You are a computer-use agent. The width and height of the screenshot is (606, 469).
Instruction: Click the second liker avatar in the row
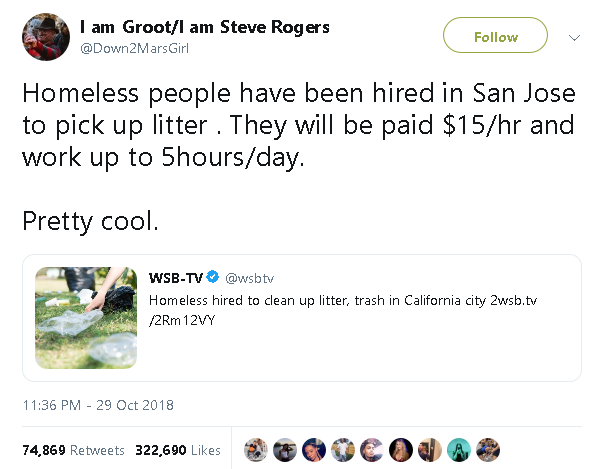284,450
